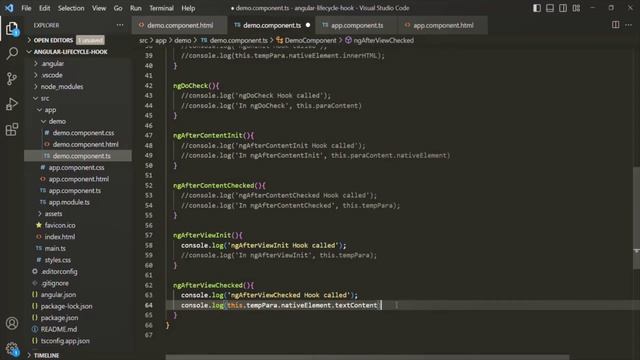
Task: Click the horizontal editor scrollbar
Action: coord(367,357)
